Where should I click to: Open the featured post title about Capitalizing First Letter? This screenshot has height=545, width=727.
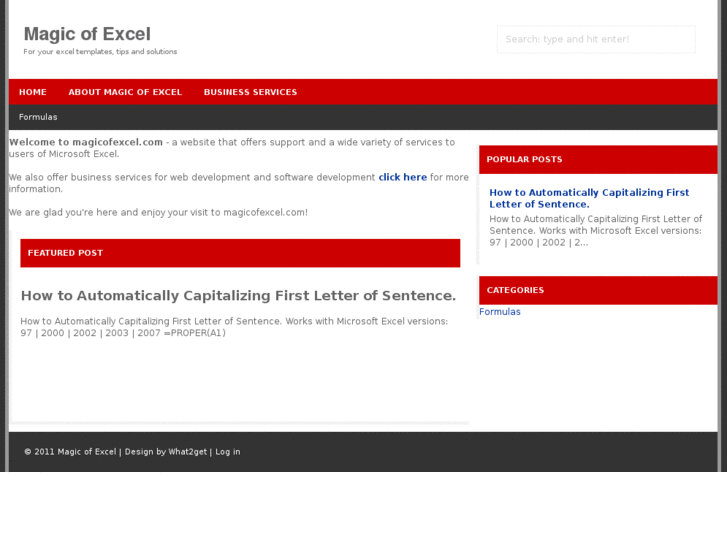tap(238, 295)
